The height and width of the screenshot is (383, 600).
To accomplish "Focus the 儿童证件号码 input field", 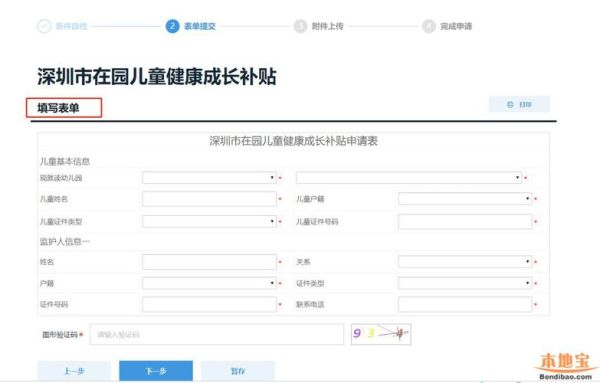I will (x=465, y=222).
